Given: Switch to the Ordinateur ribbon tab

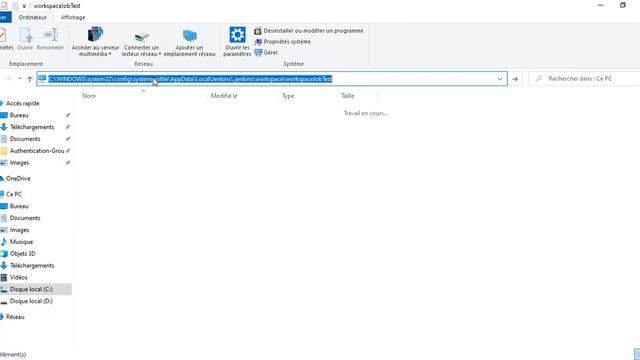Looking at the screenshot, I should coord(33,18).
